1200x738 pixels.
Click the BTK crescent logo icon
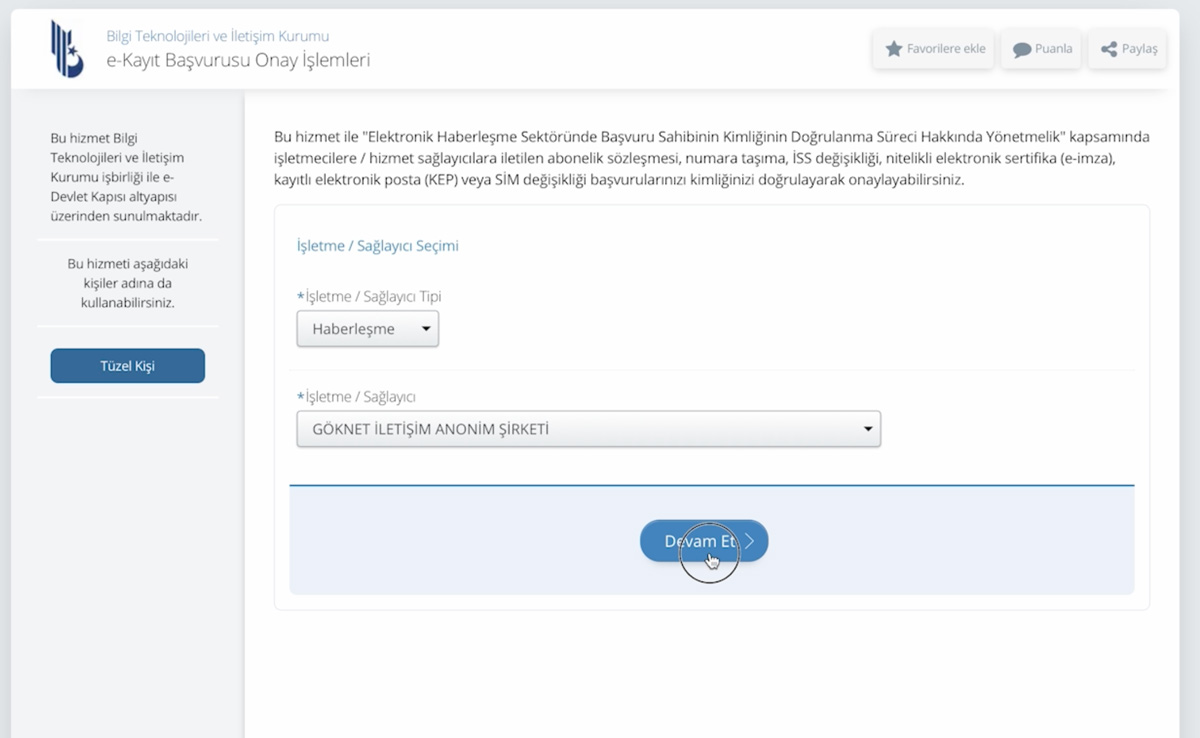coord(67,49)
